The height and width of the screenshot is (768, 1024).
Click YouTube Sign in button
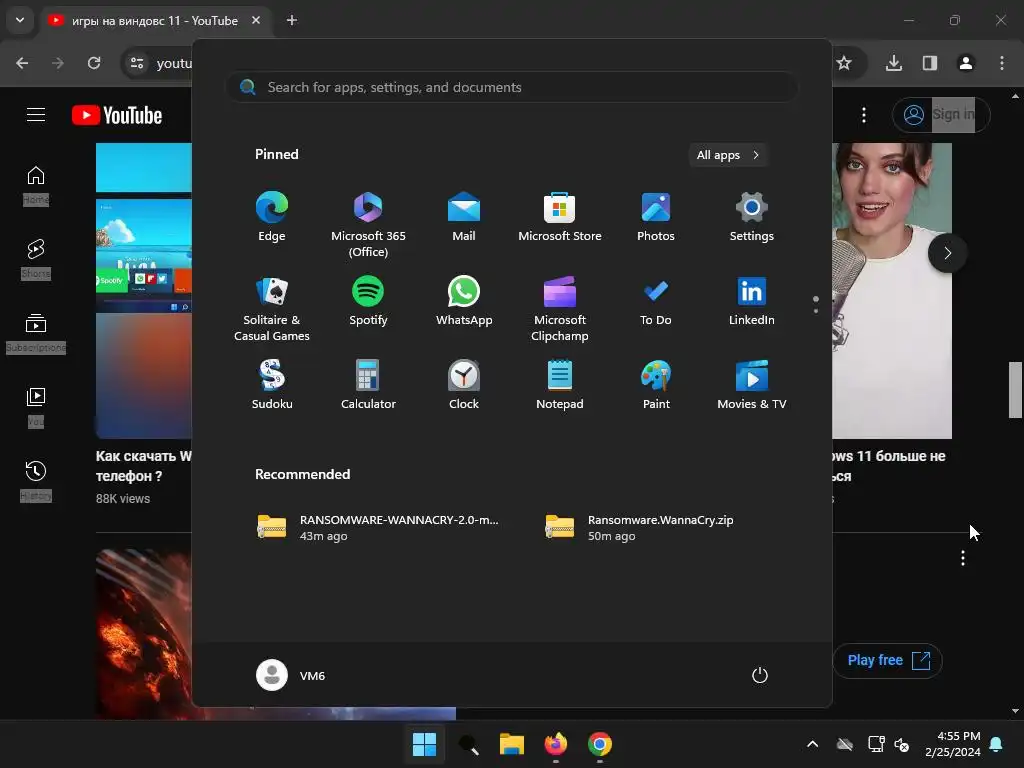(x=941, y=115)
